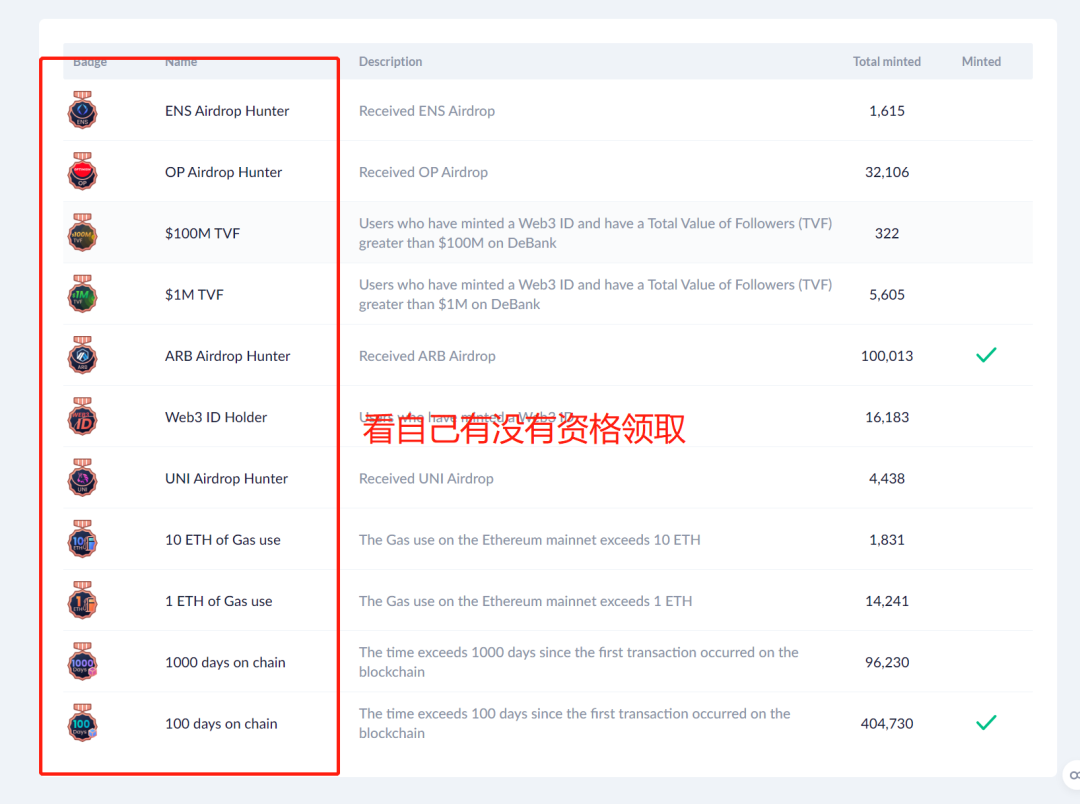Click the greater than $100M TVF description
Screen dimensions: 1080x804
(595, 233)
